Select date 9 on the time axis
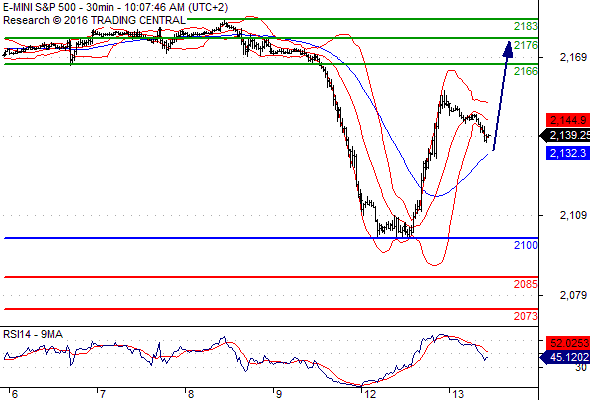 278,394
